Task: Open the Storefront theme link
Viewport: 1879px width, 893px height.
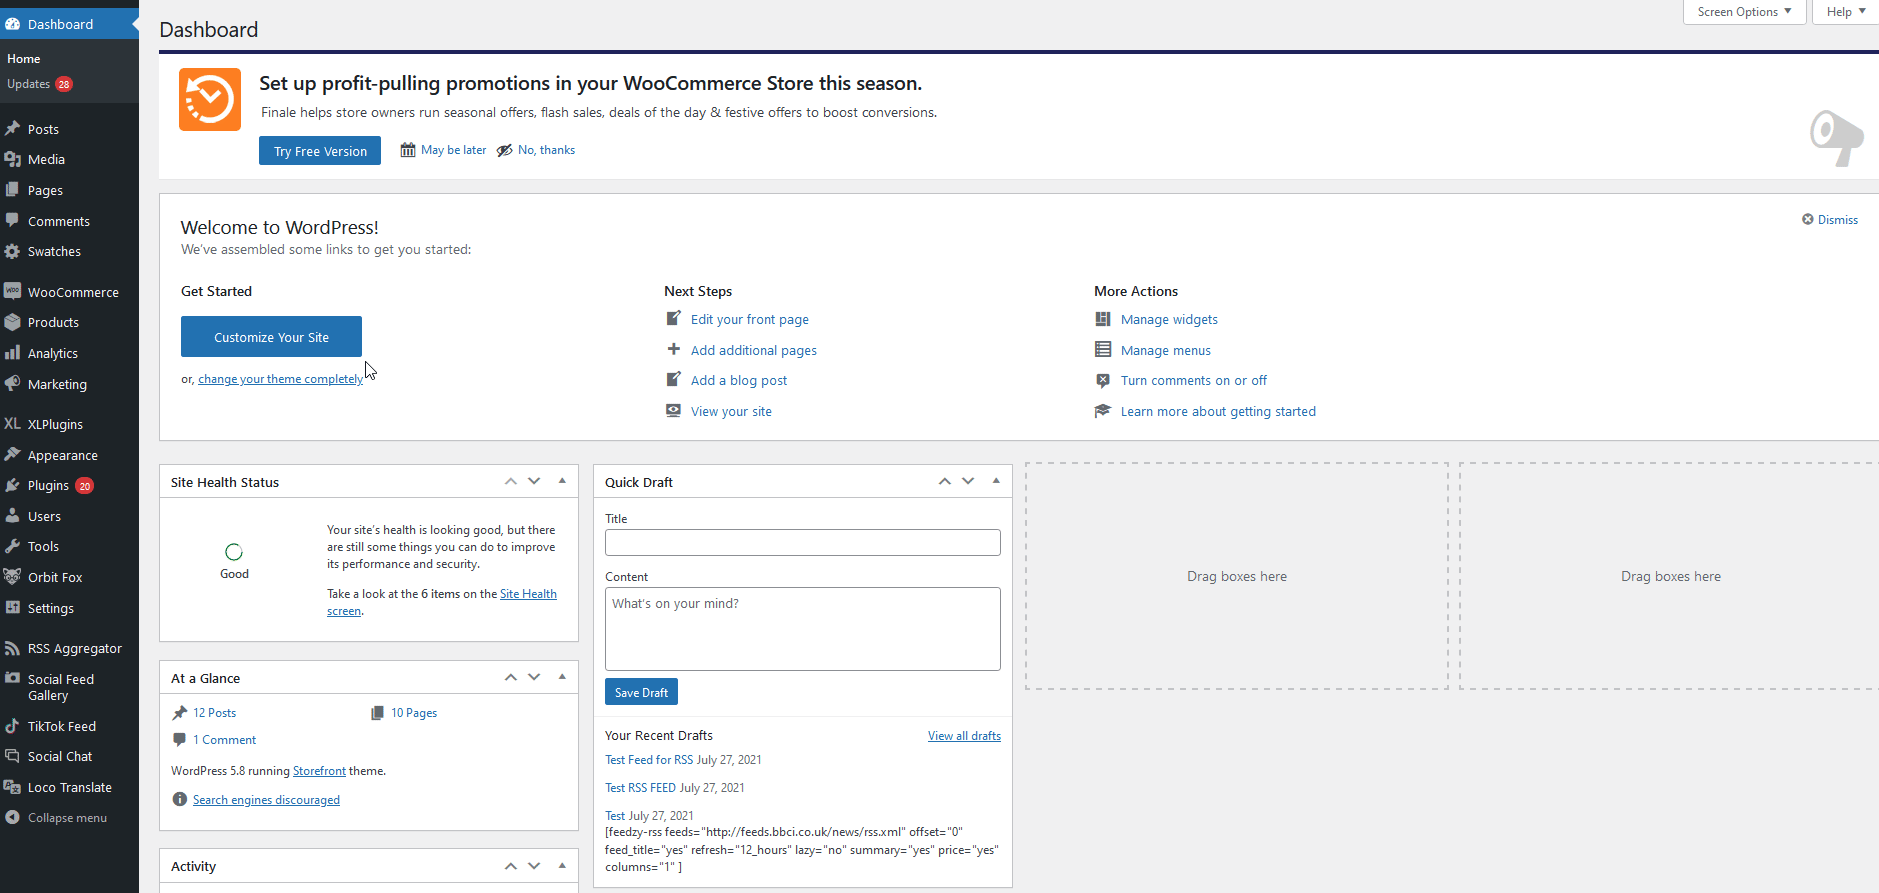Action: coord(319,771)
